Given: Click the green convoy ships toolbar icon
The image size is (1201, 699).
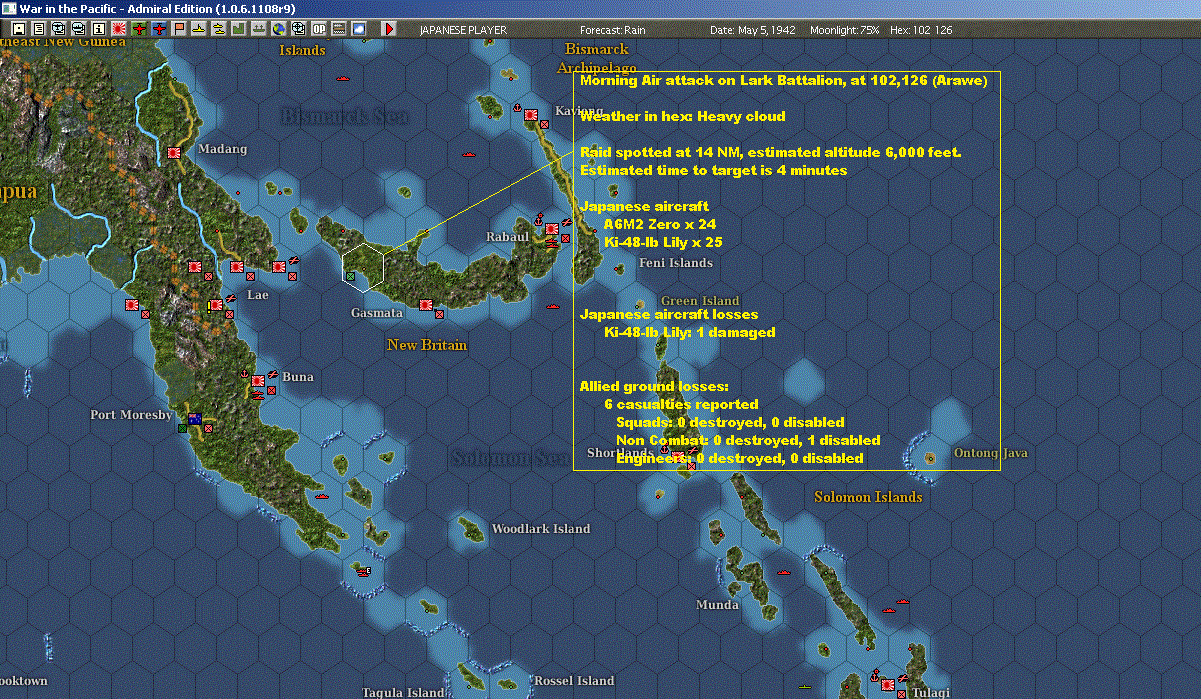Looking at the screenshot, I should tap(259, 29).
